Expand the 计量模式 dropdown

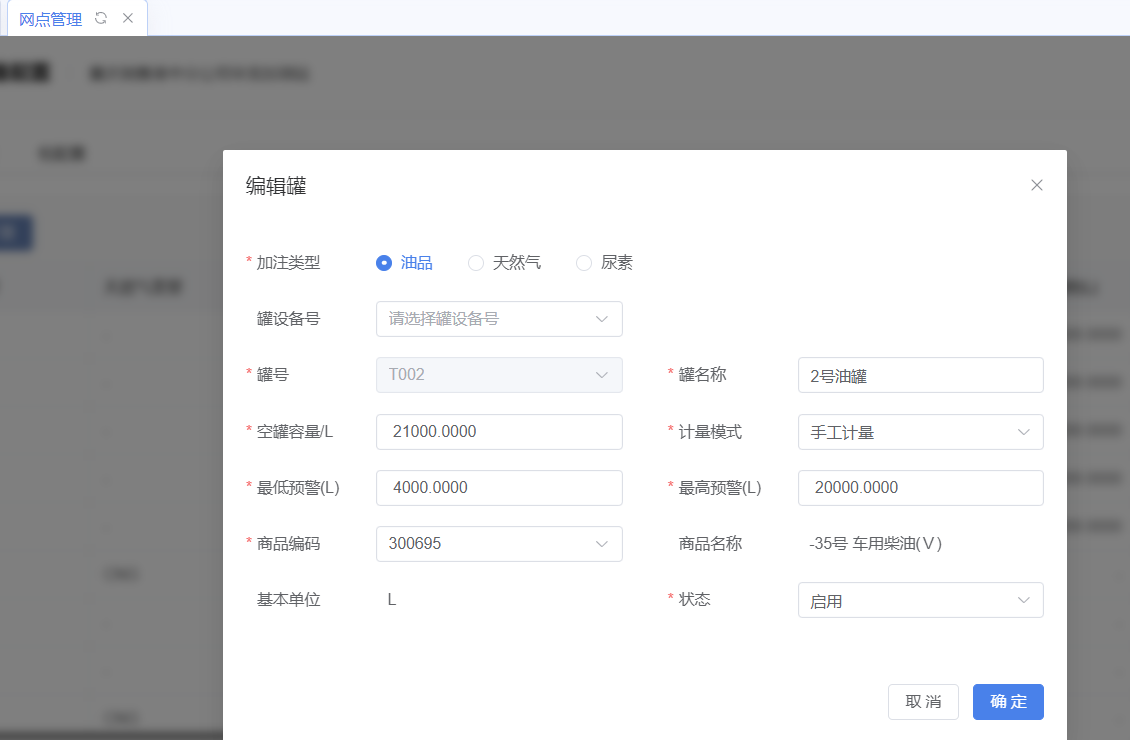tap(920, 432)
